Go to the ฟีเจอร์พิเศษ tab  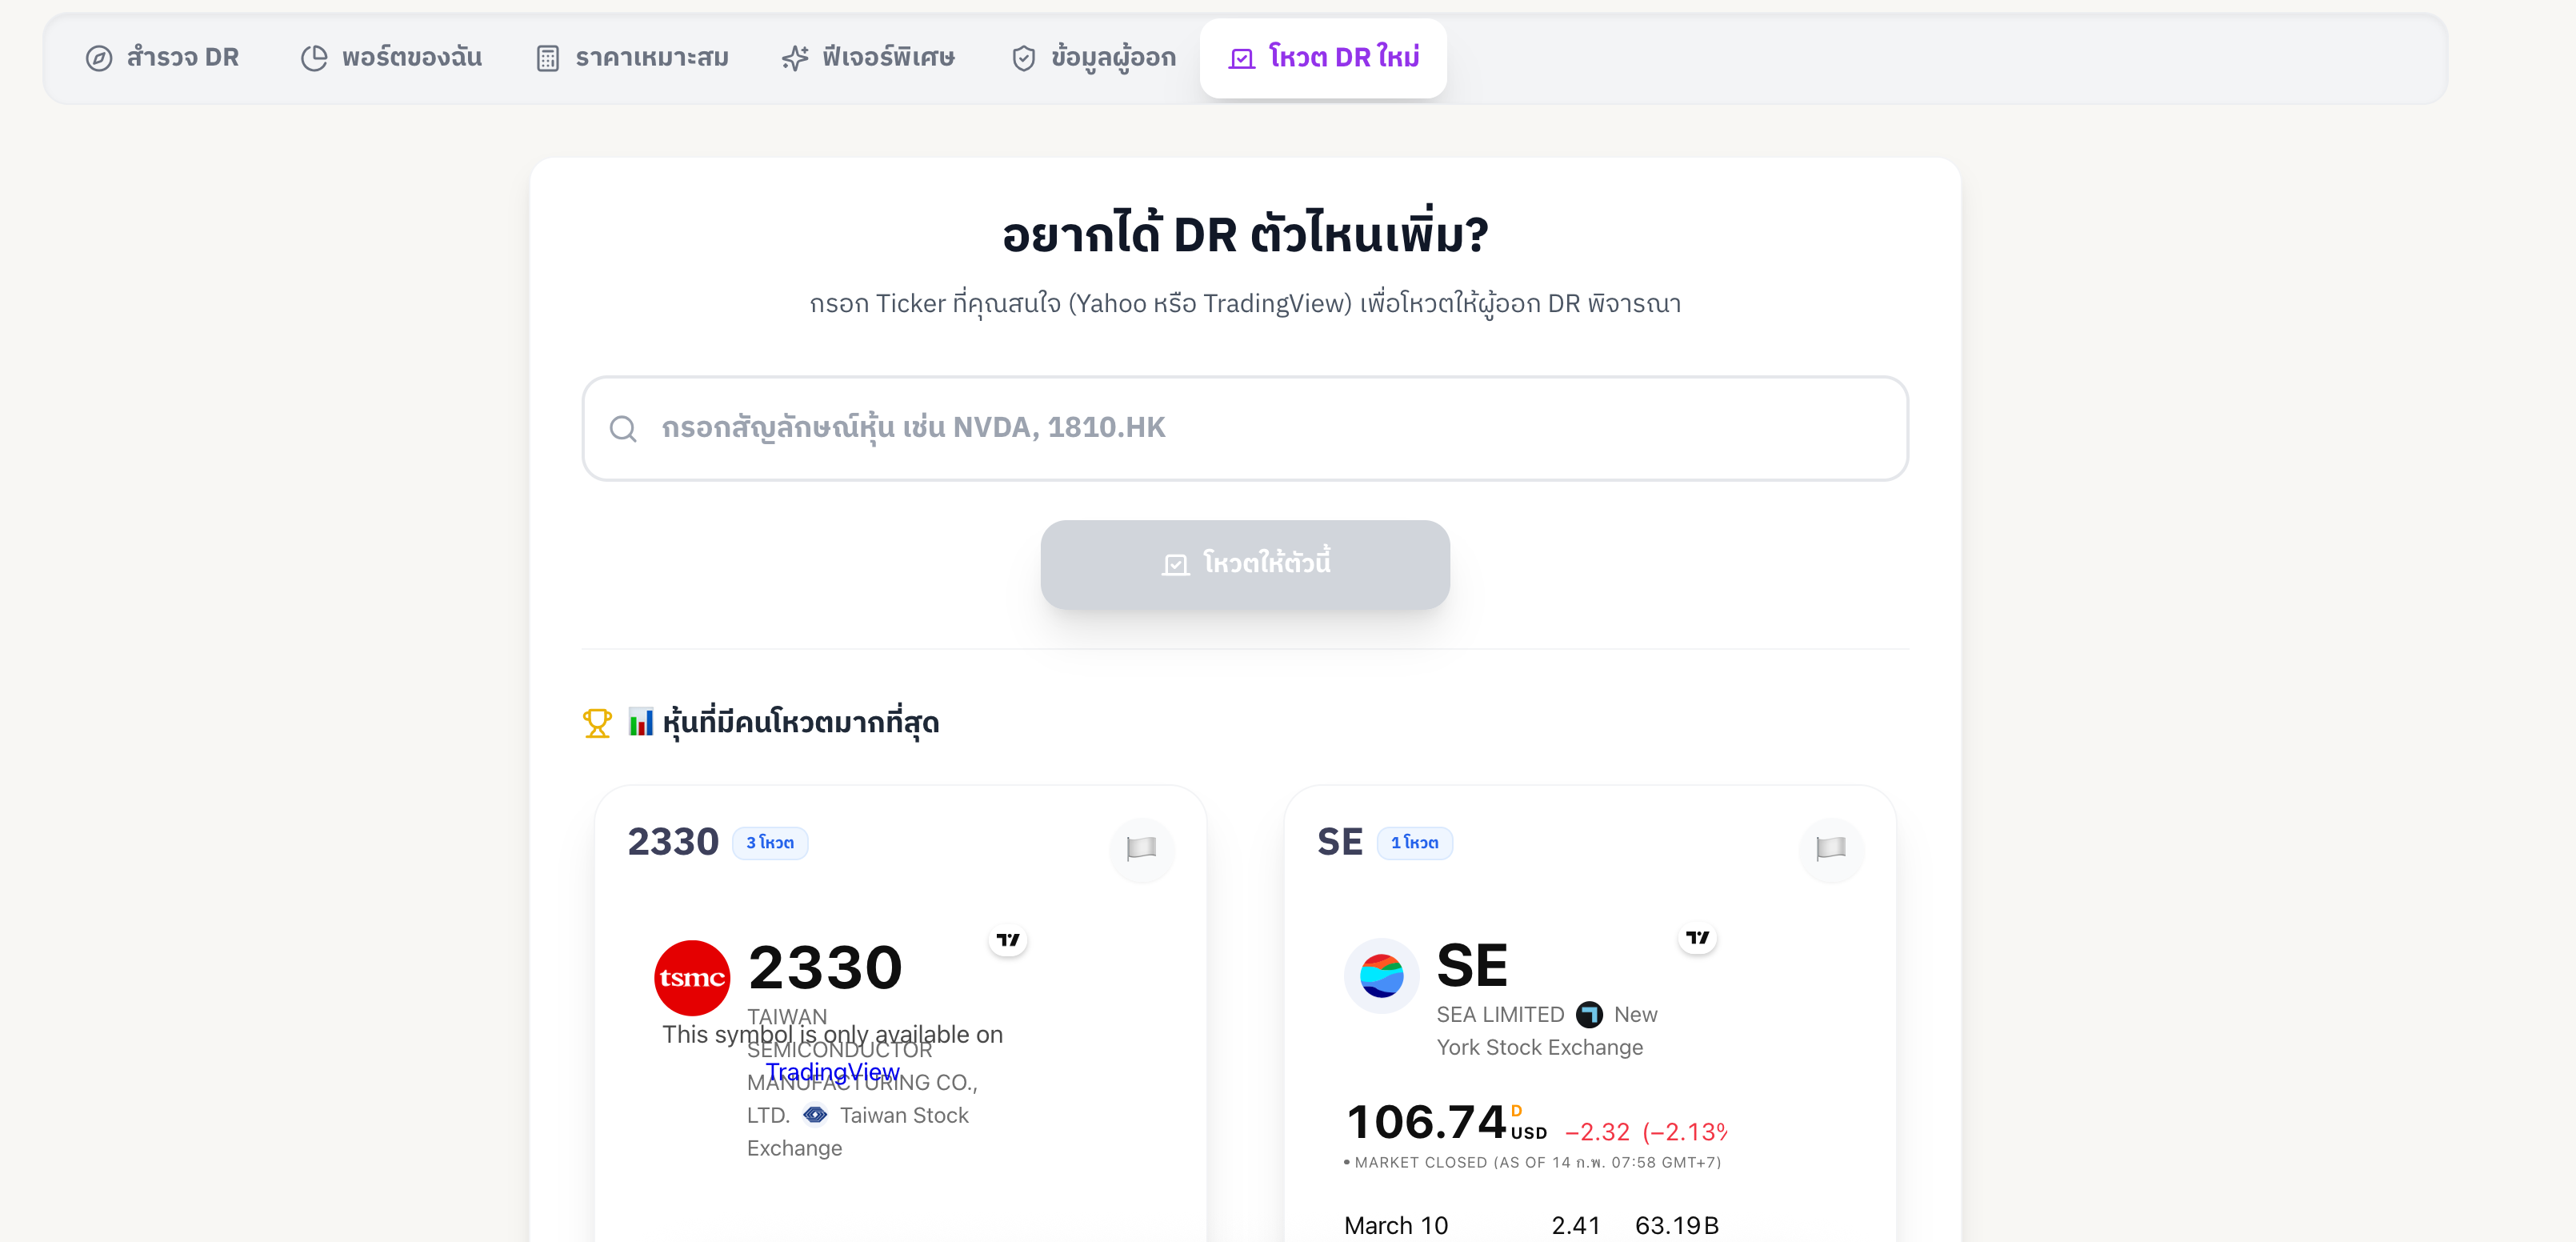[868, 58]
